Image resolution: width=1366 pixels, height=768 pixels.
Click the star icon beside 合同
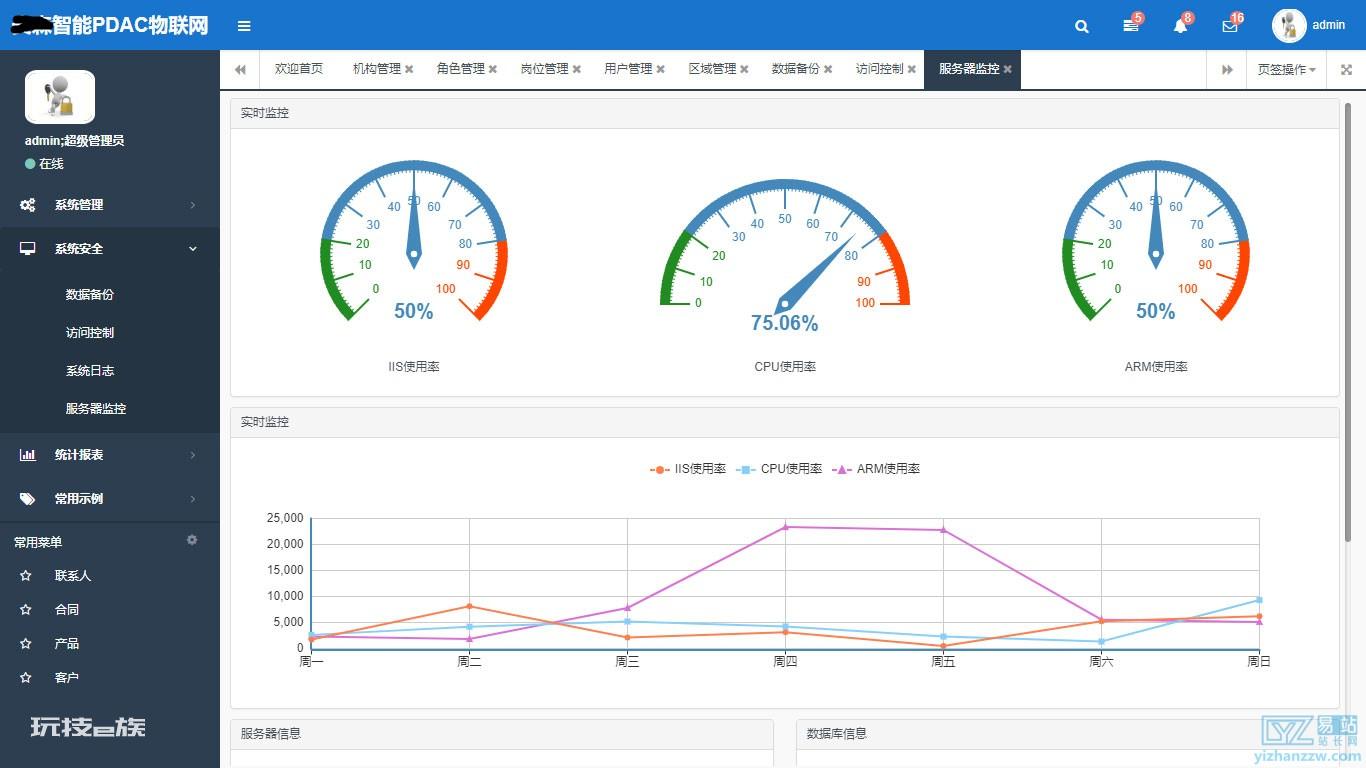tap(26, 610)
